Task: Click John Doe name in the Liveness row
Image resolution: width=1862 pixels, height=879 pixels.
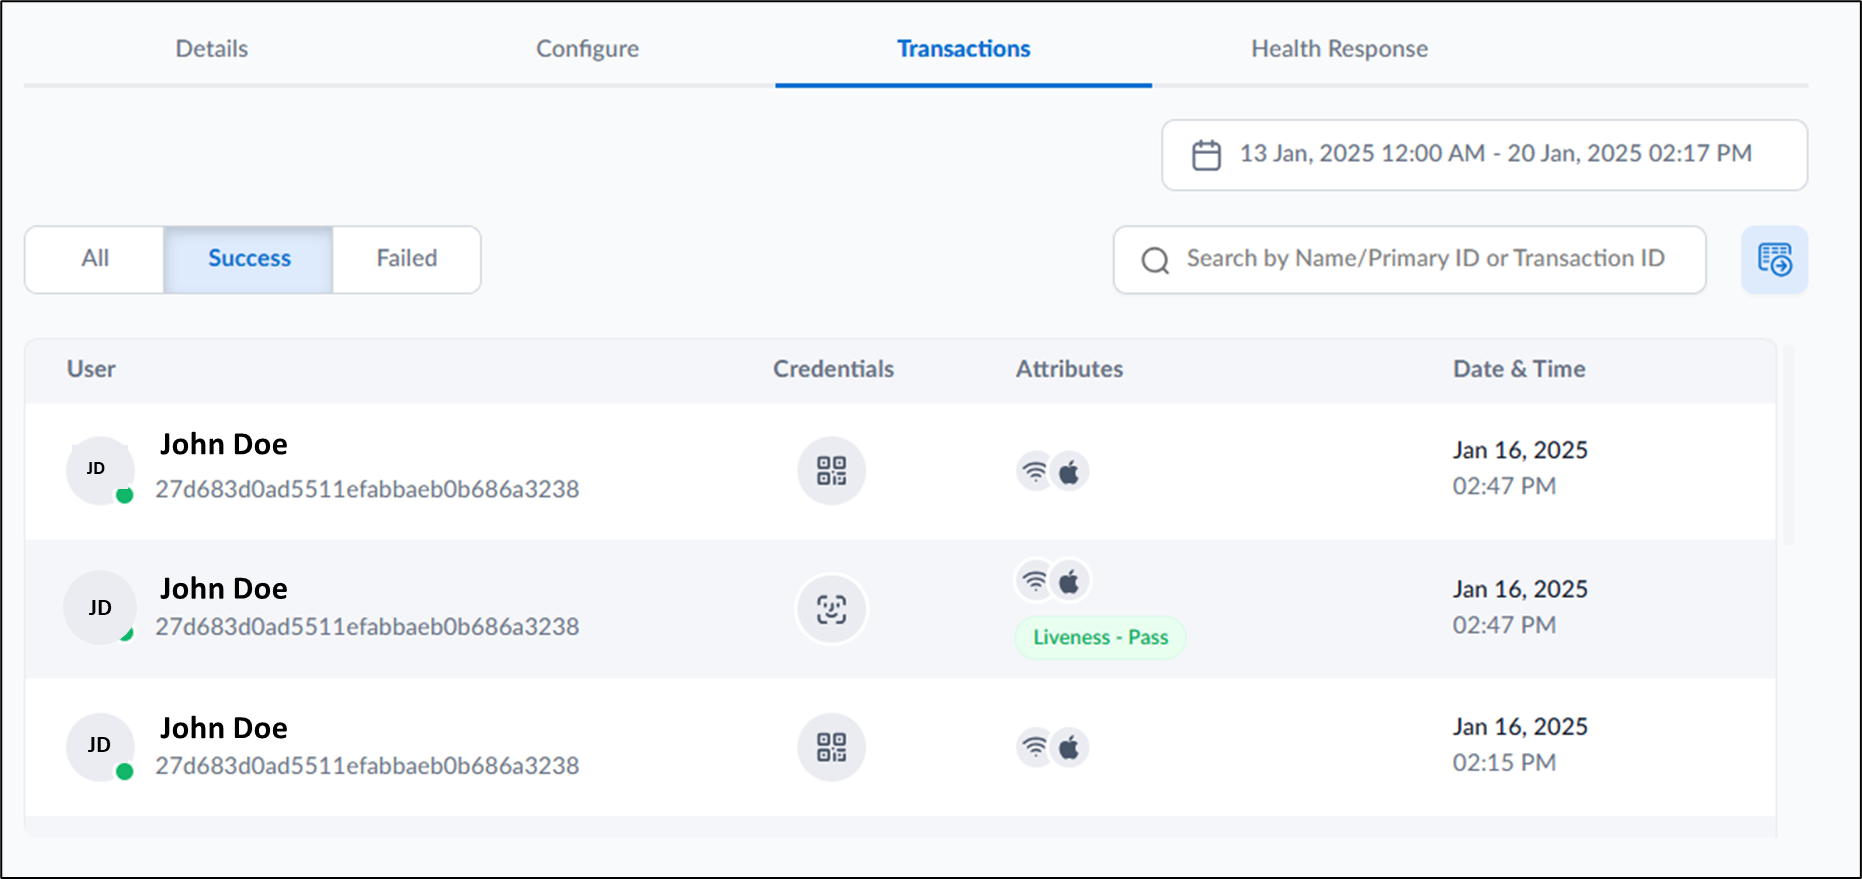Action: point(224,589)
